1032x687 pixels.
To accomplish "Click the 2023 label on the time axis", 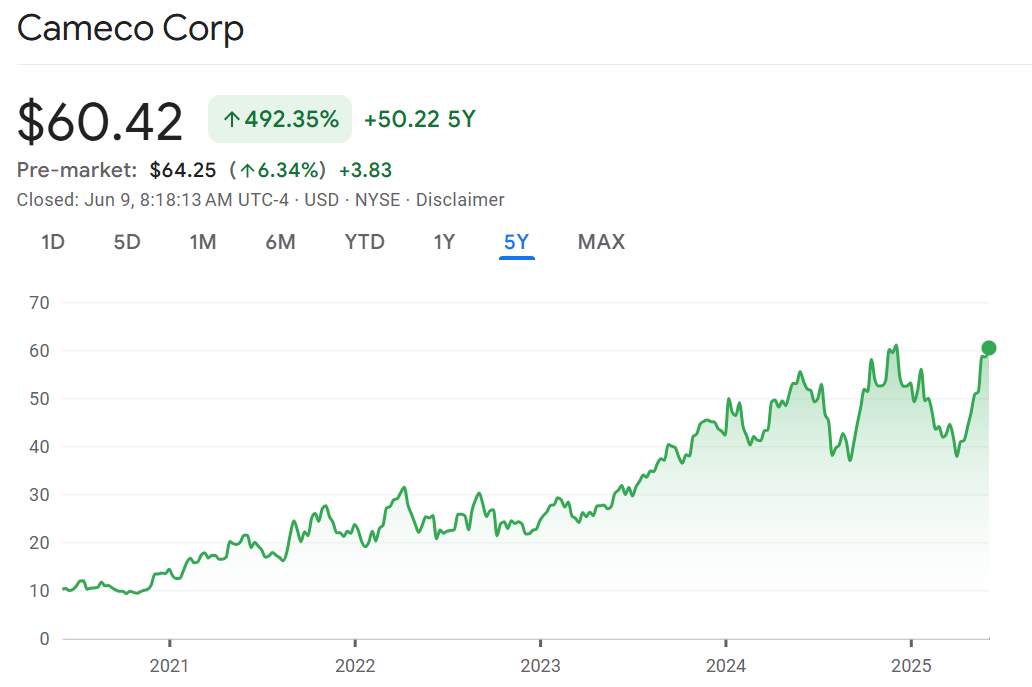I will click(x=540, y=665).
